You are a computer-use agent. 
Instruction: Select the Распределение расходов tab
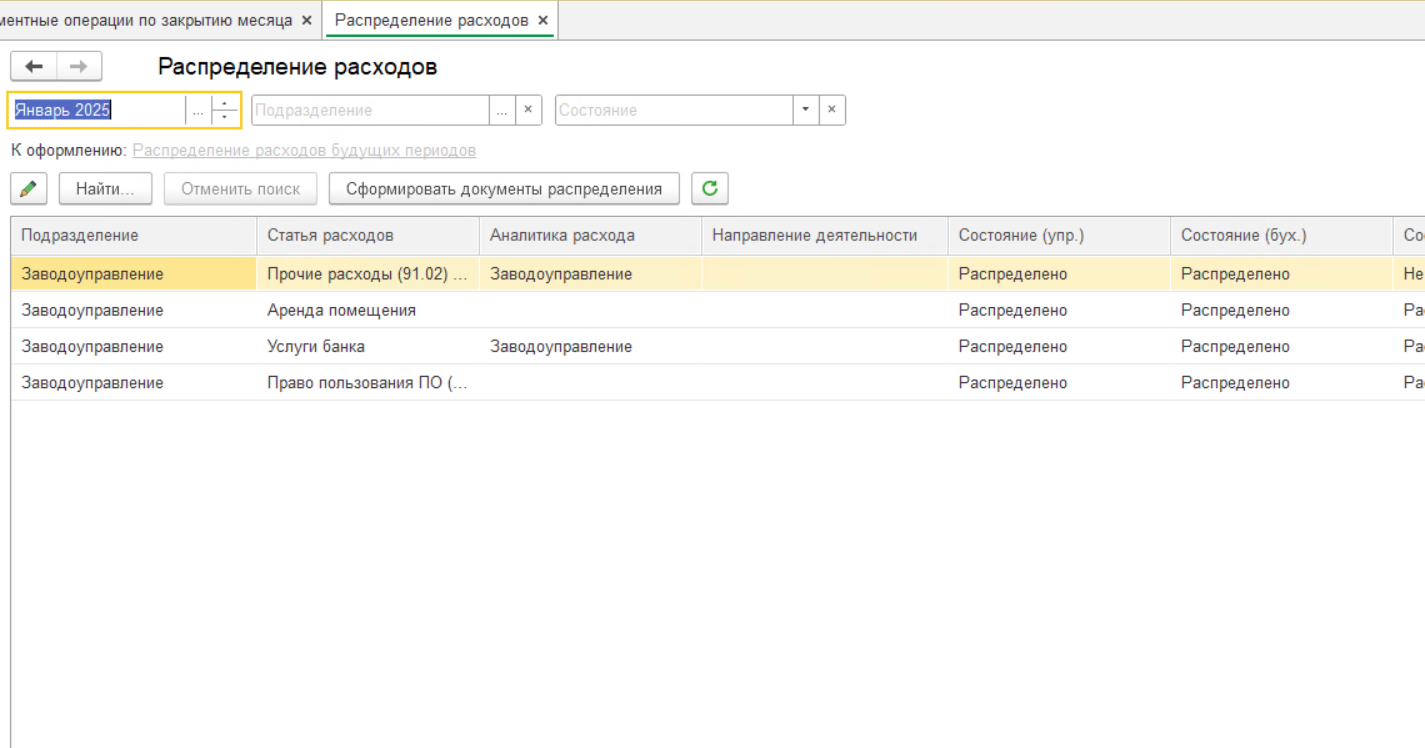tap(431, 20)
